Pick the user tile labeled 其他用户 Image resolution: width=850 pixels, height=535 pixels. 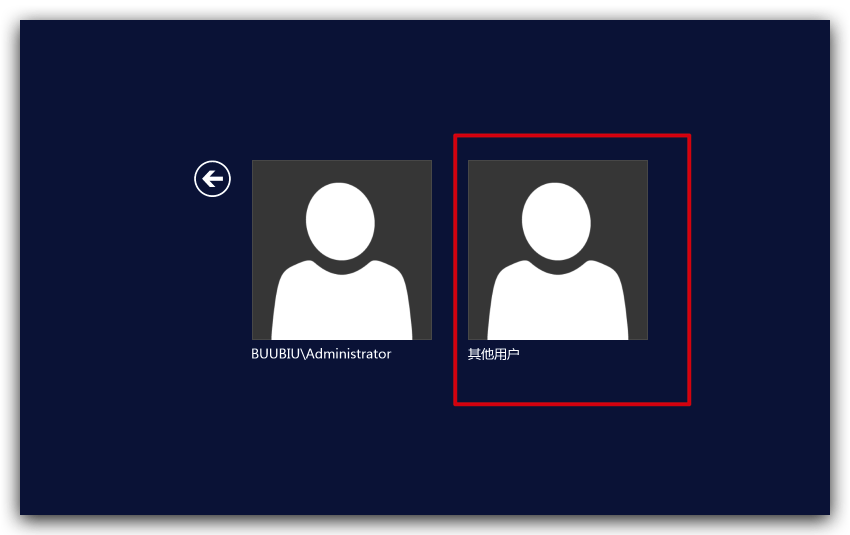[558, 260]
